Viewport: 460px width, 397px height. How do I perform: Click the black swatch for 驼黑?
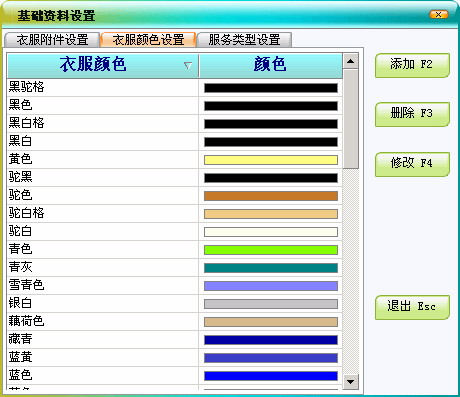pyautogui.click(x=271, y=178)
